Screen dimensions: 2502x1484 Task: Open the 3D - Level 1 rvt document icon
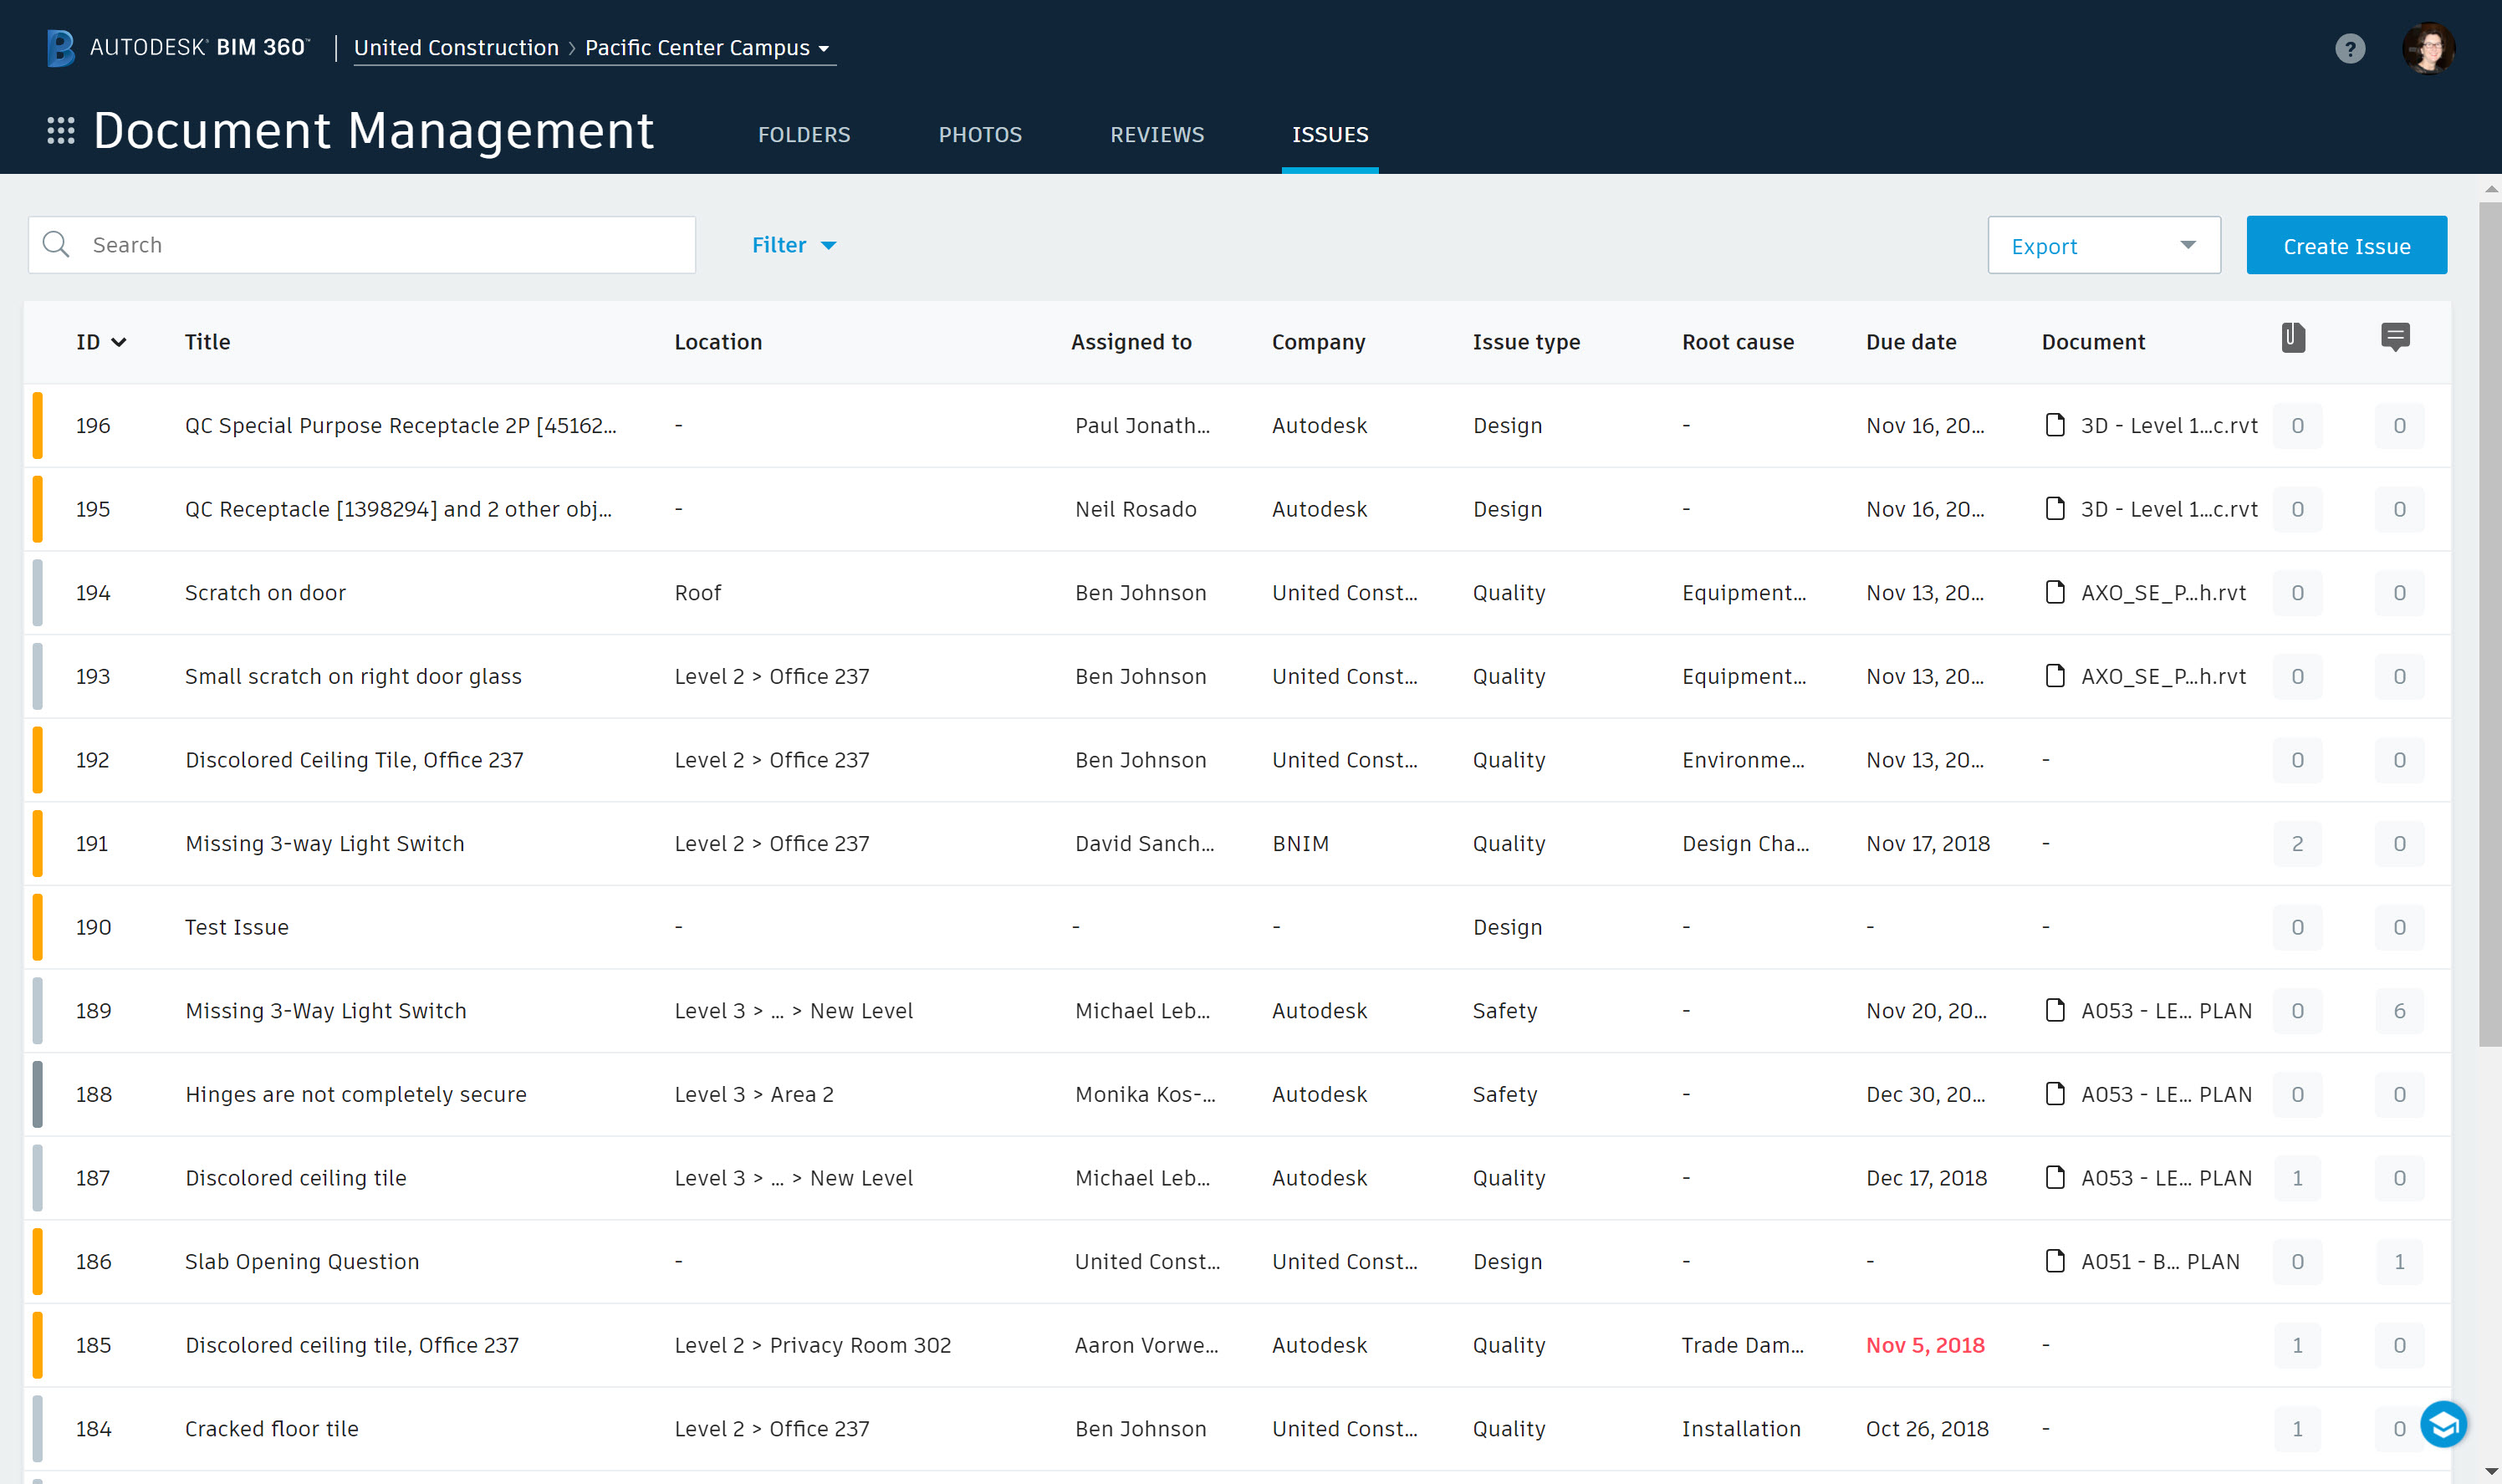pyautogui.click(x=2055, y=425)
